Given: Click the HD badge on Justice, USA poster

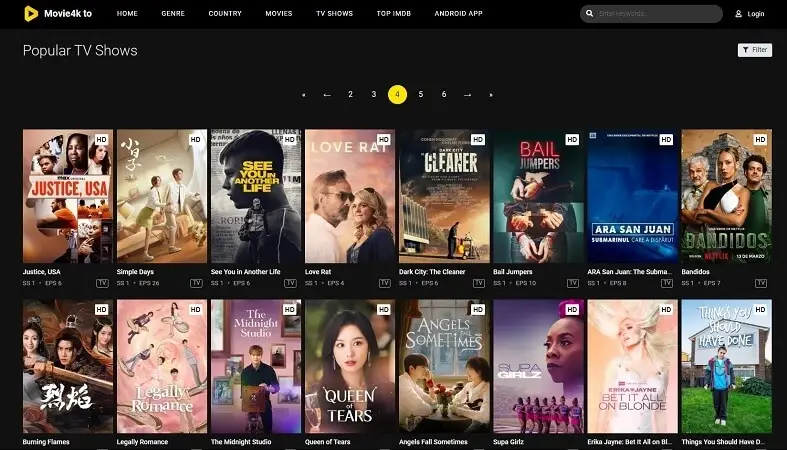Looking at the screenshot, I should point(101,139).
